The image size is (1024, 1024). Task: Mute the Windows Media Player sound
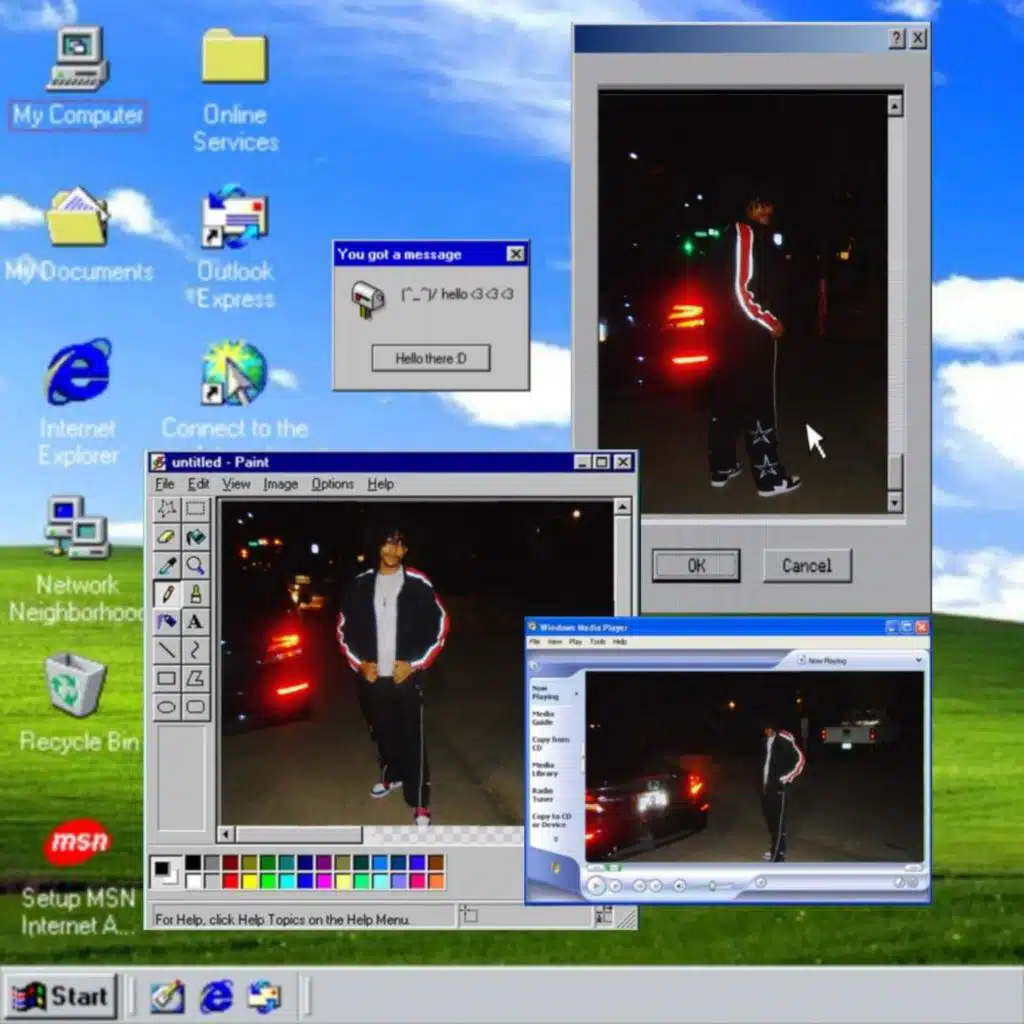(679, 885)
